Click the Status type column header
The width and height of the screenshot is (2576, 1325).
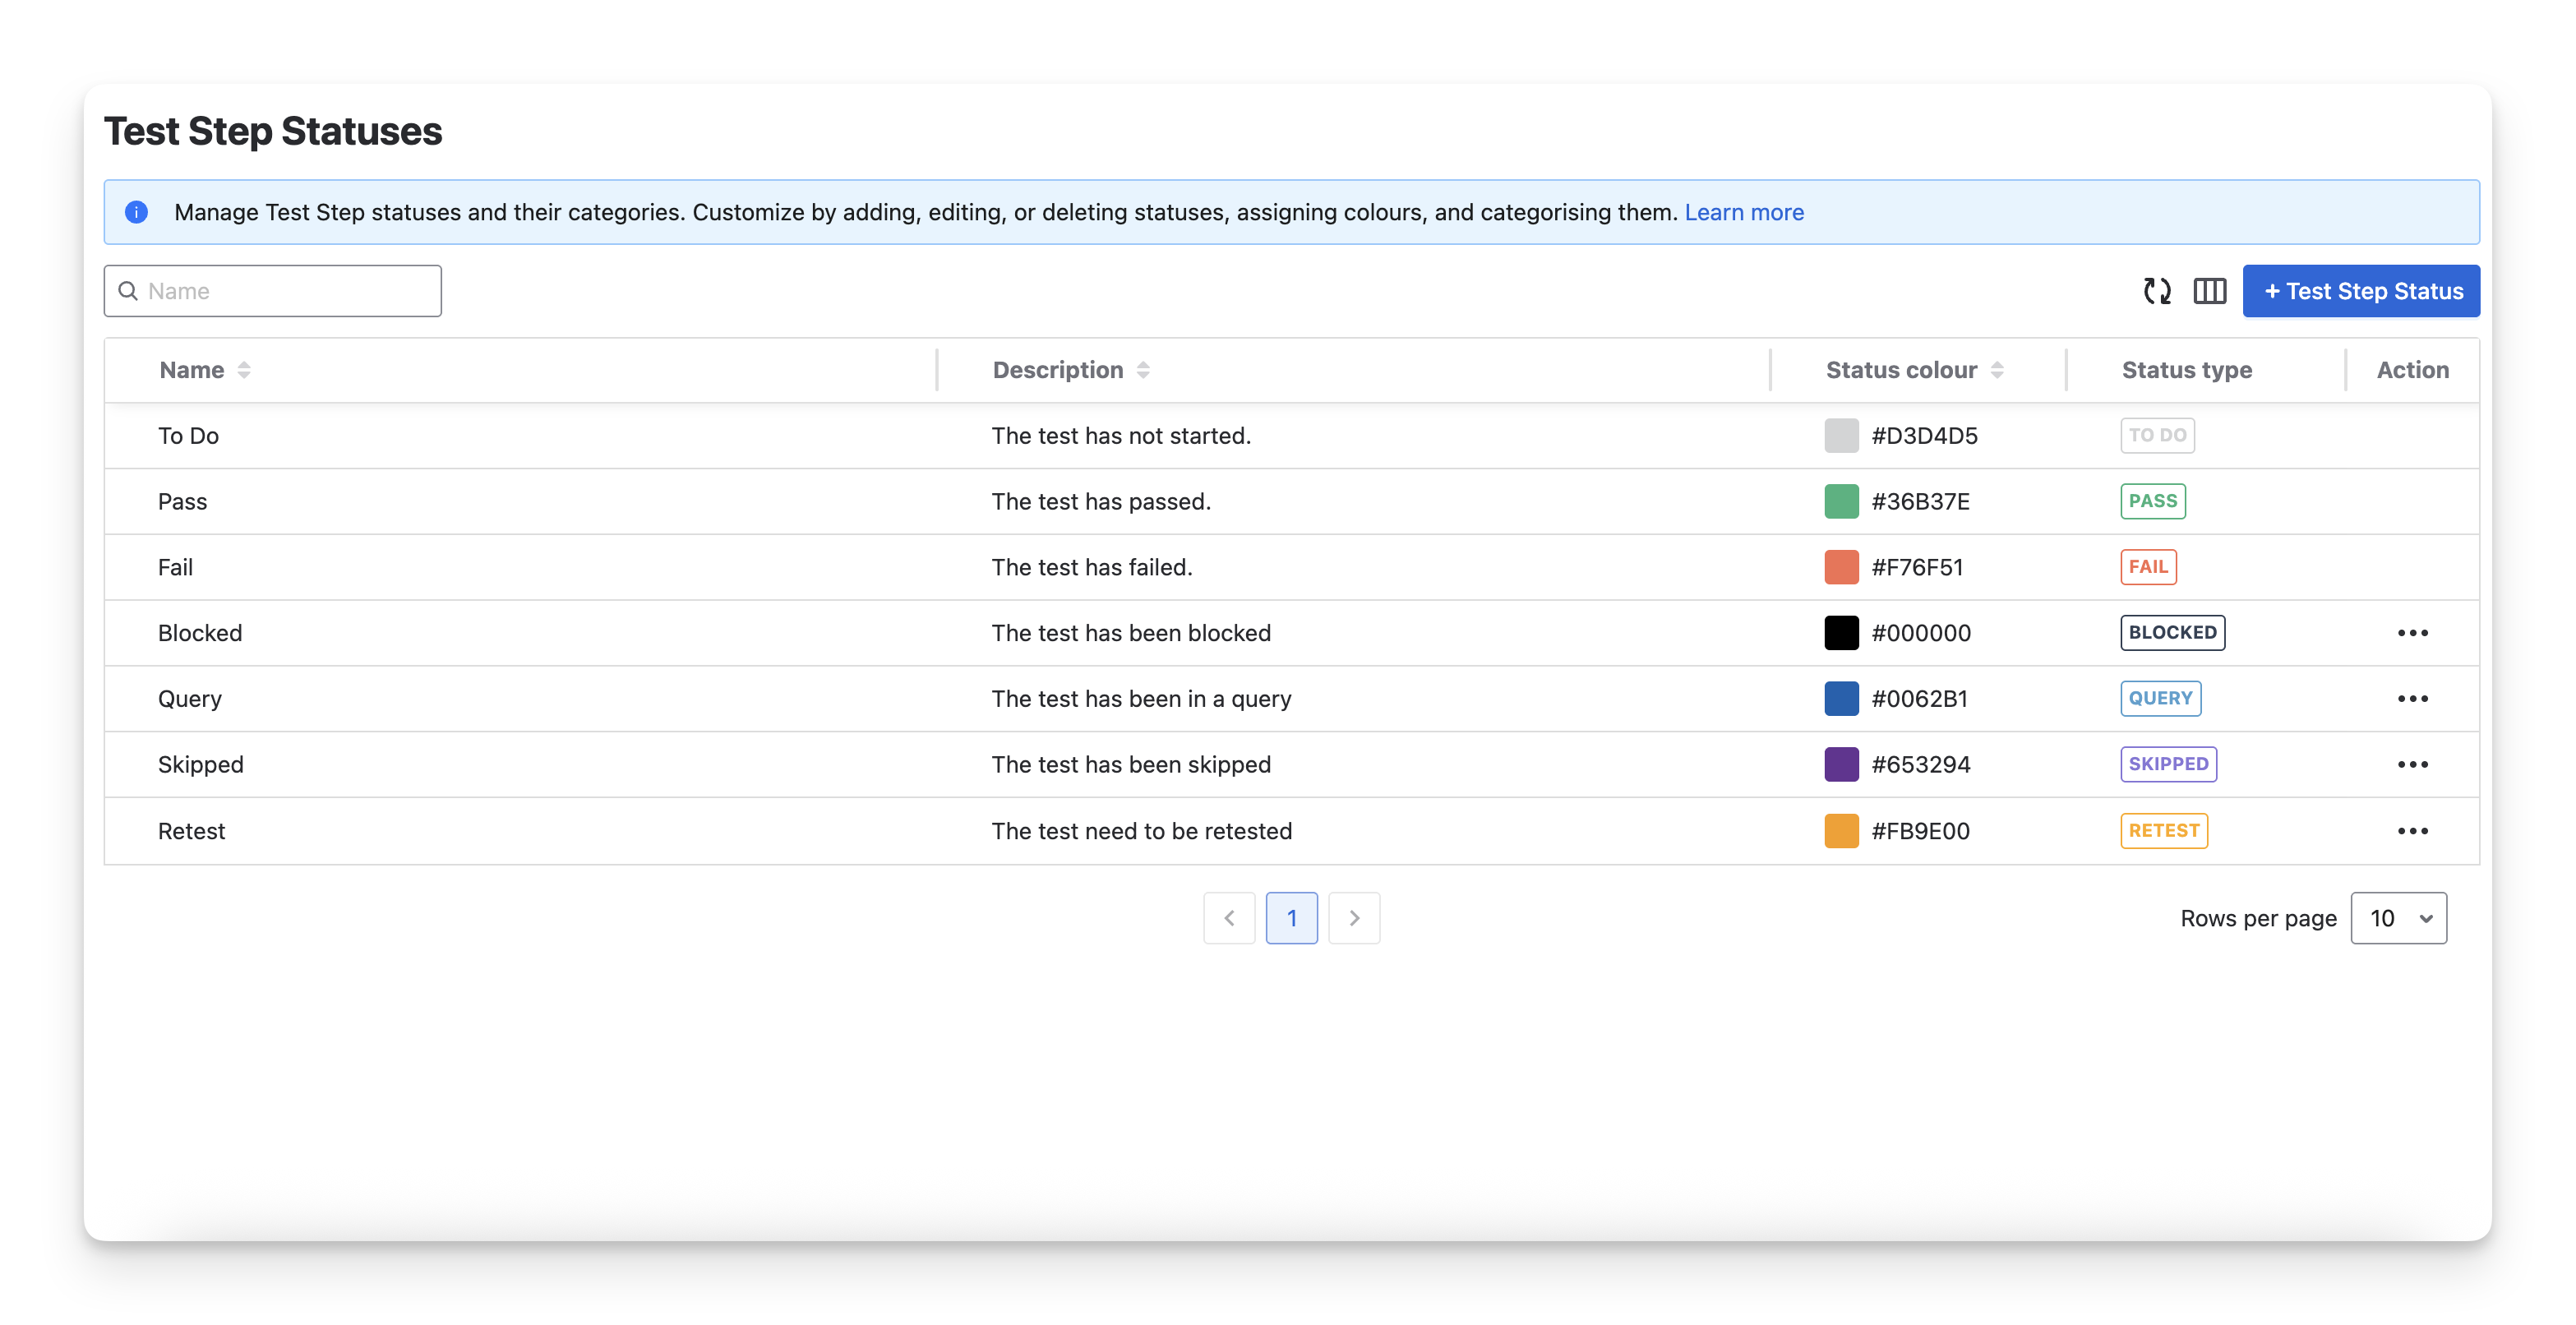click(x=2186, y=370)
